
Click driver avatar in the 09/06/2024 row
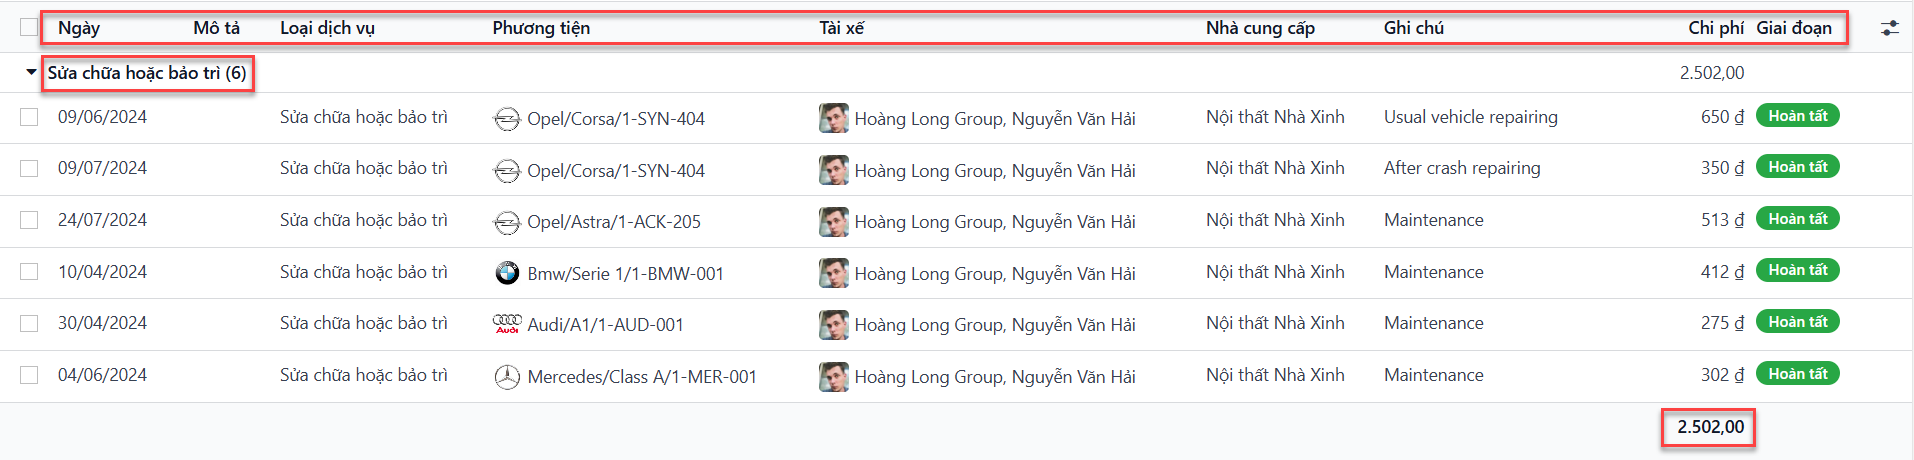coord(833,118)
